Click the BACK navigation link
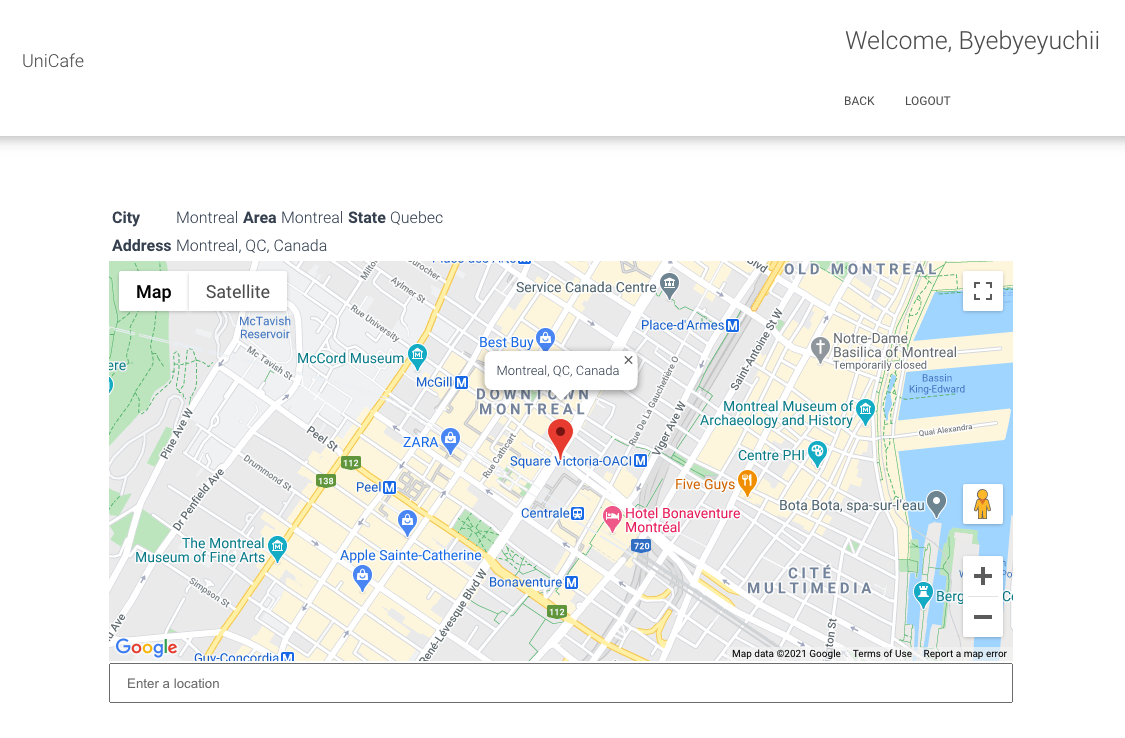The width and height of the screenshot is (1125, 738). point(859,101)
